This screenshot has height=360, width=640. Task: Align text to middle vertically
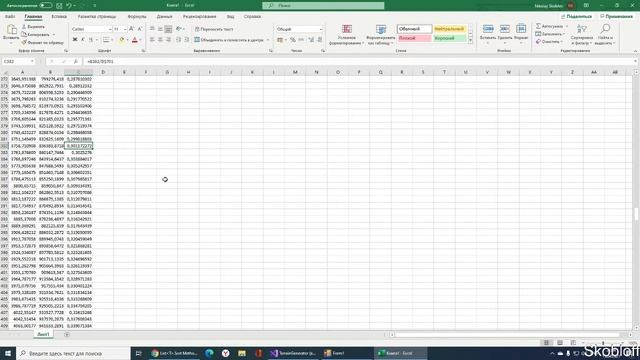tap(160, 29)
